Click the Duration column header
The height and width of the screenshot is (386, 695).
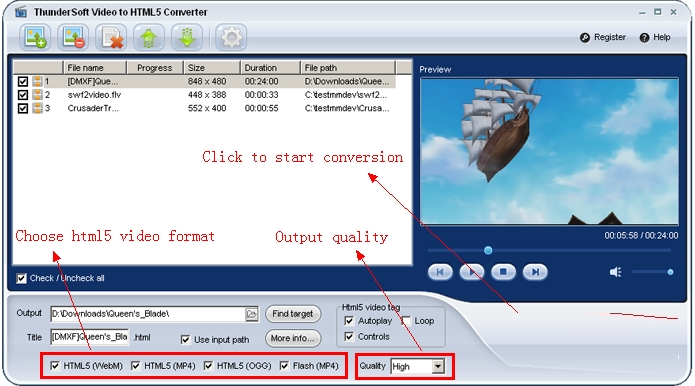tap(270, 68)
